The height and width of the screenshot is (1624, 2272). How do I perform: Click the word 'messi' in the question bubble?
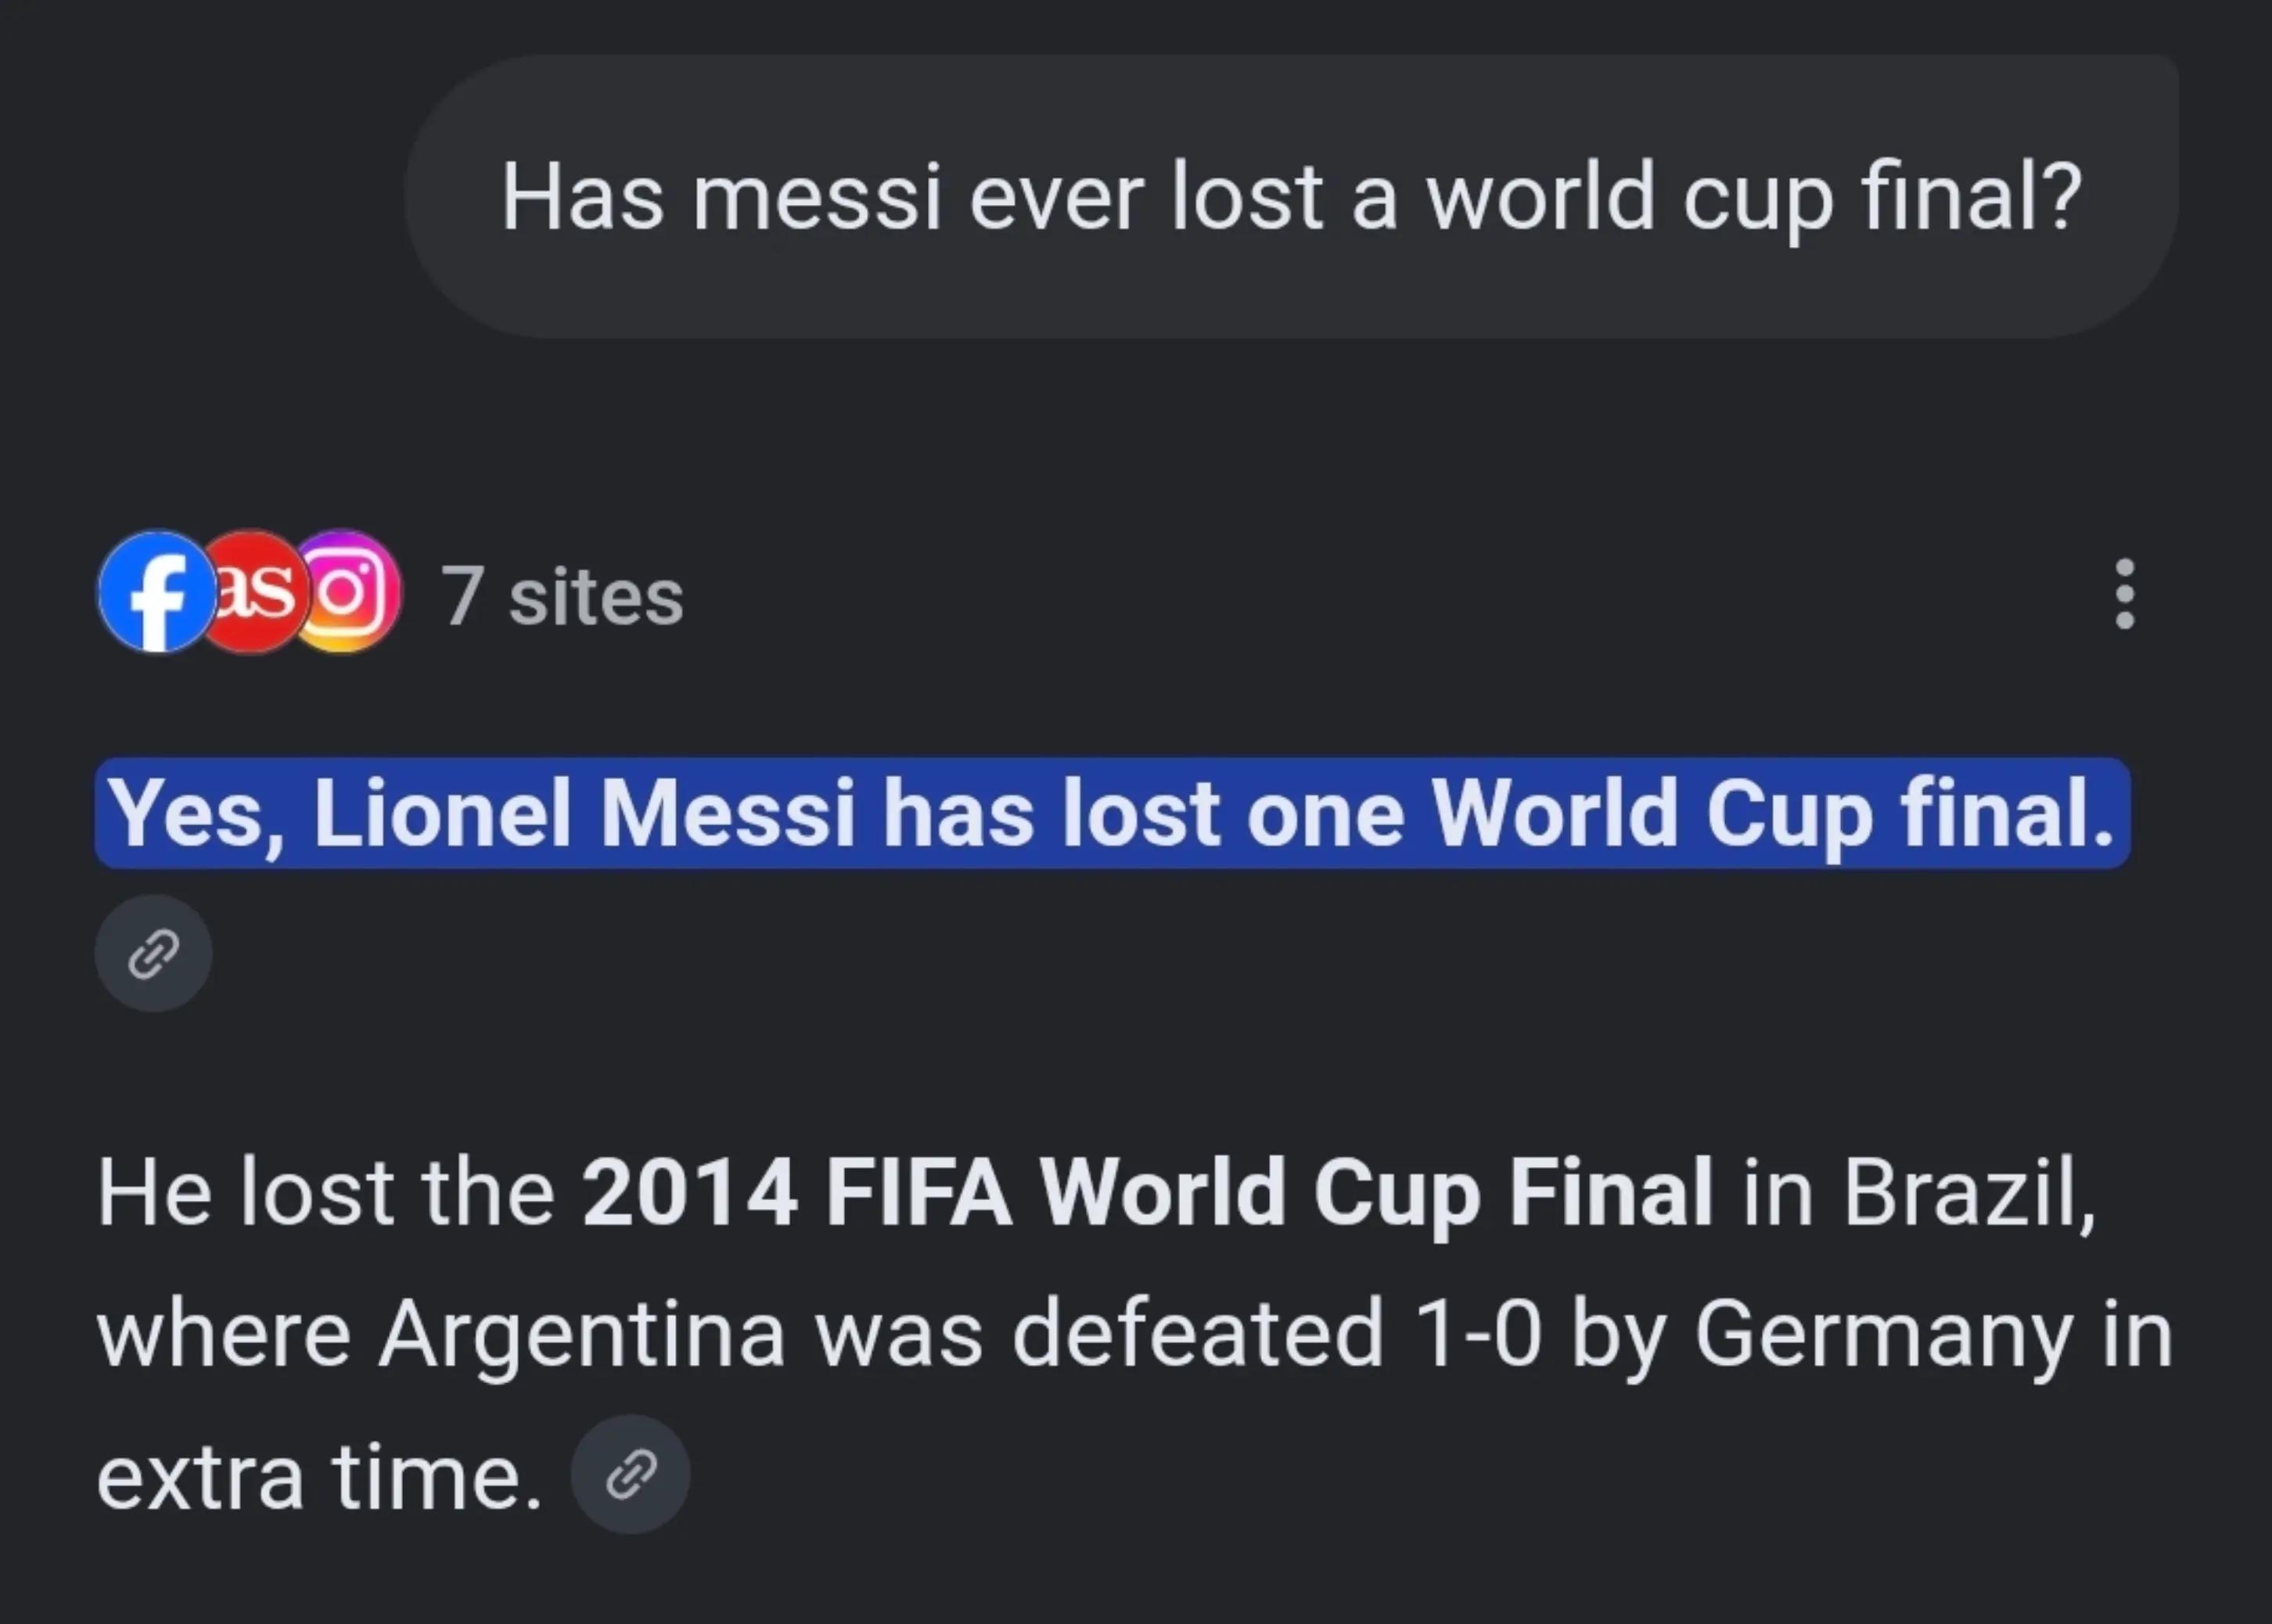click(817, 198)
